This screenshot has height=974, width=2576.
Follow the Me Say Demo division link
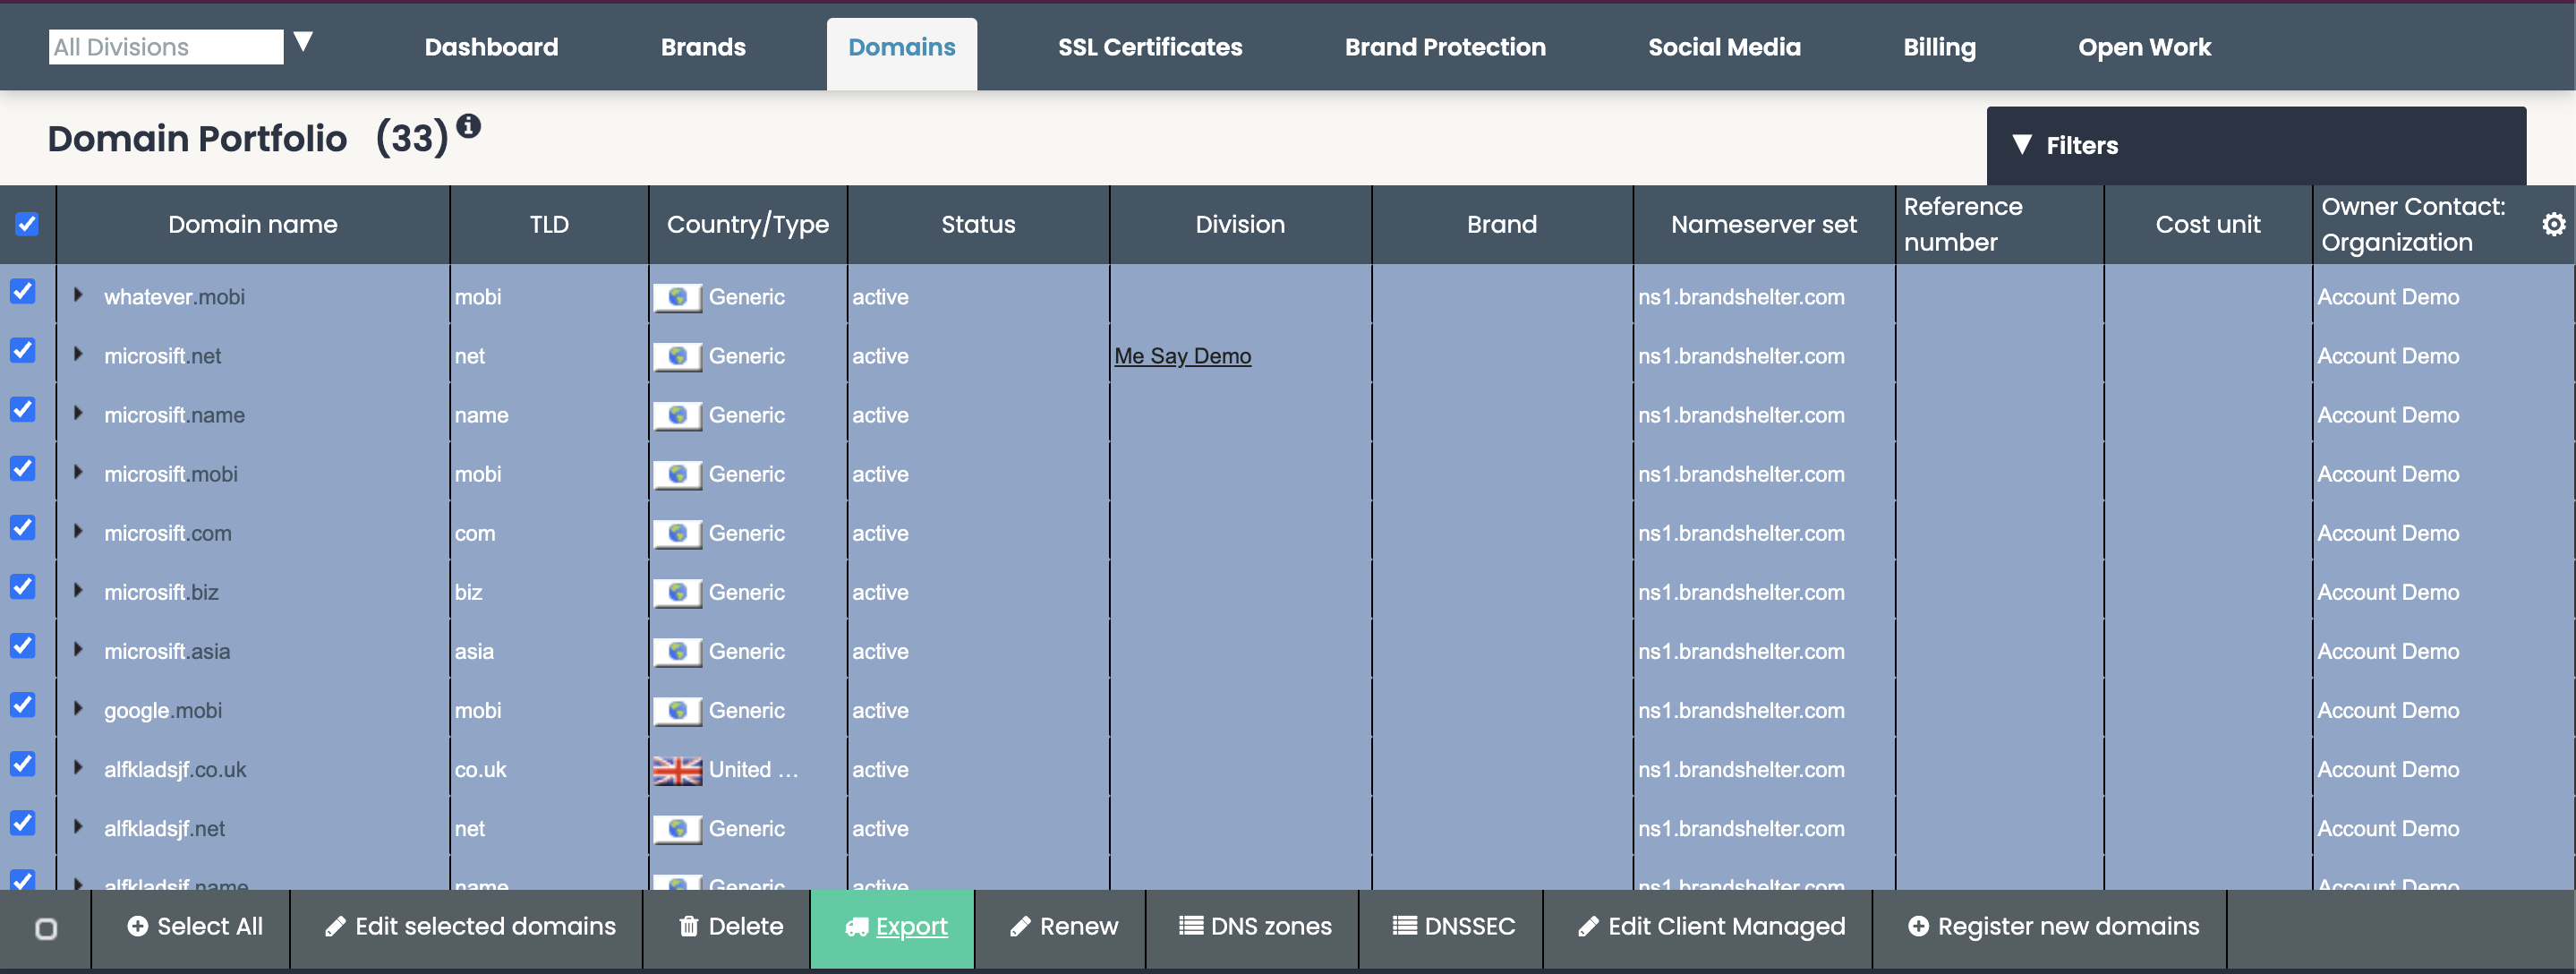(1182, 356)
